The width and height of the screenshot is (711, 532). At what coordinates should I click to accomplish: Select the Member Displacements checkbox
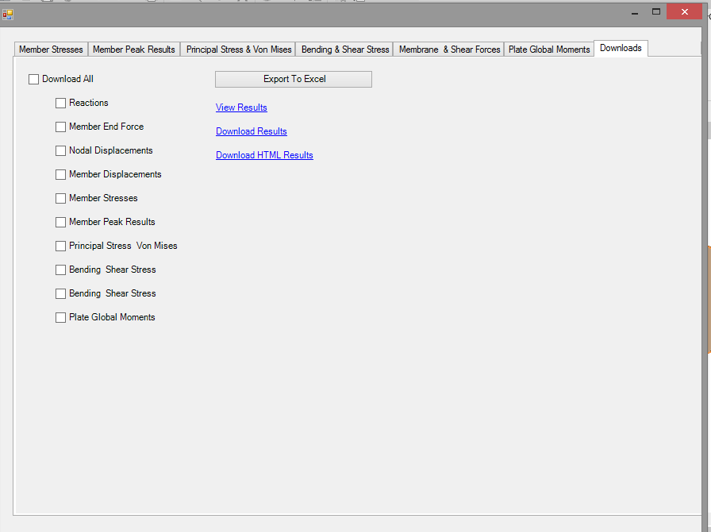click(x=61, y=175)
